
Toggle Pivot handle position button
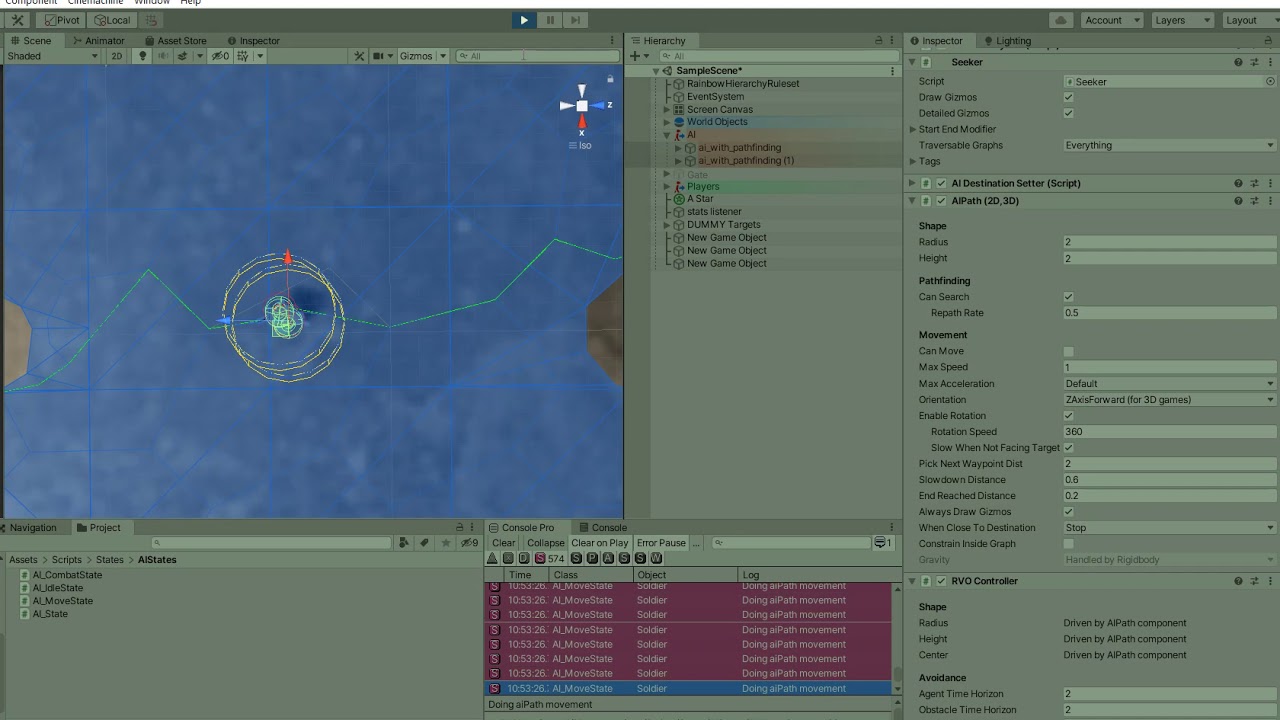point(62,20)
